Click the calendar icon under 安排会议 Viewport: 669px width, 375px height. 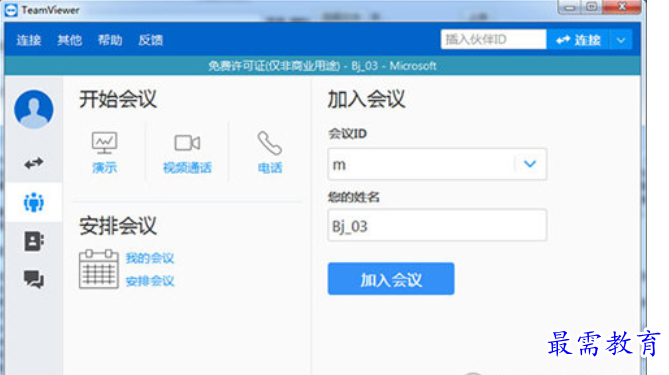[x=99, y=269]
